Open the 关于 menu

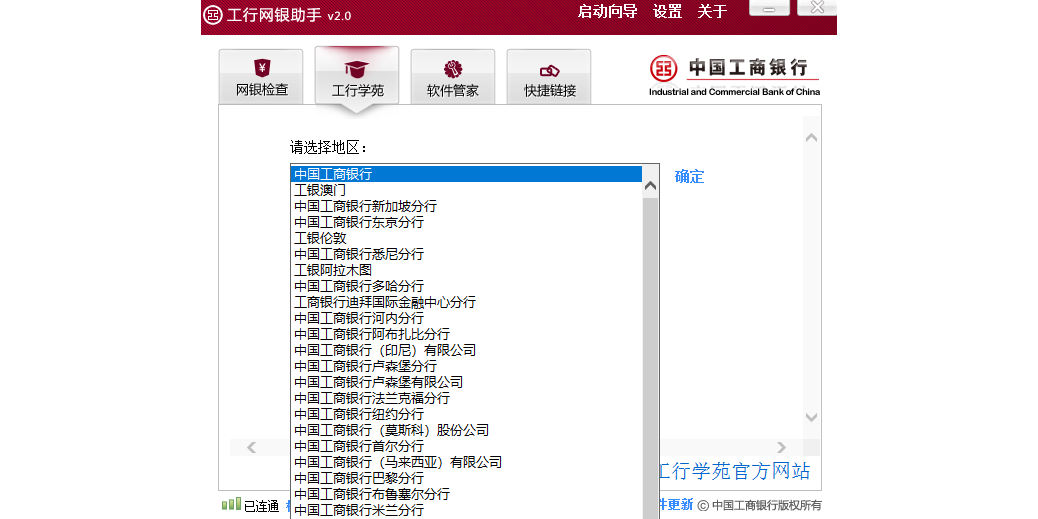pyautogui.click(x=712, y=11)
